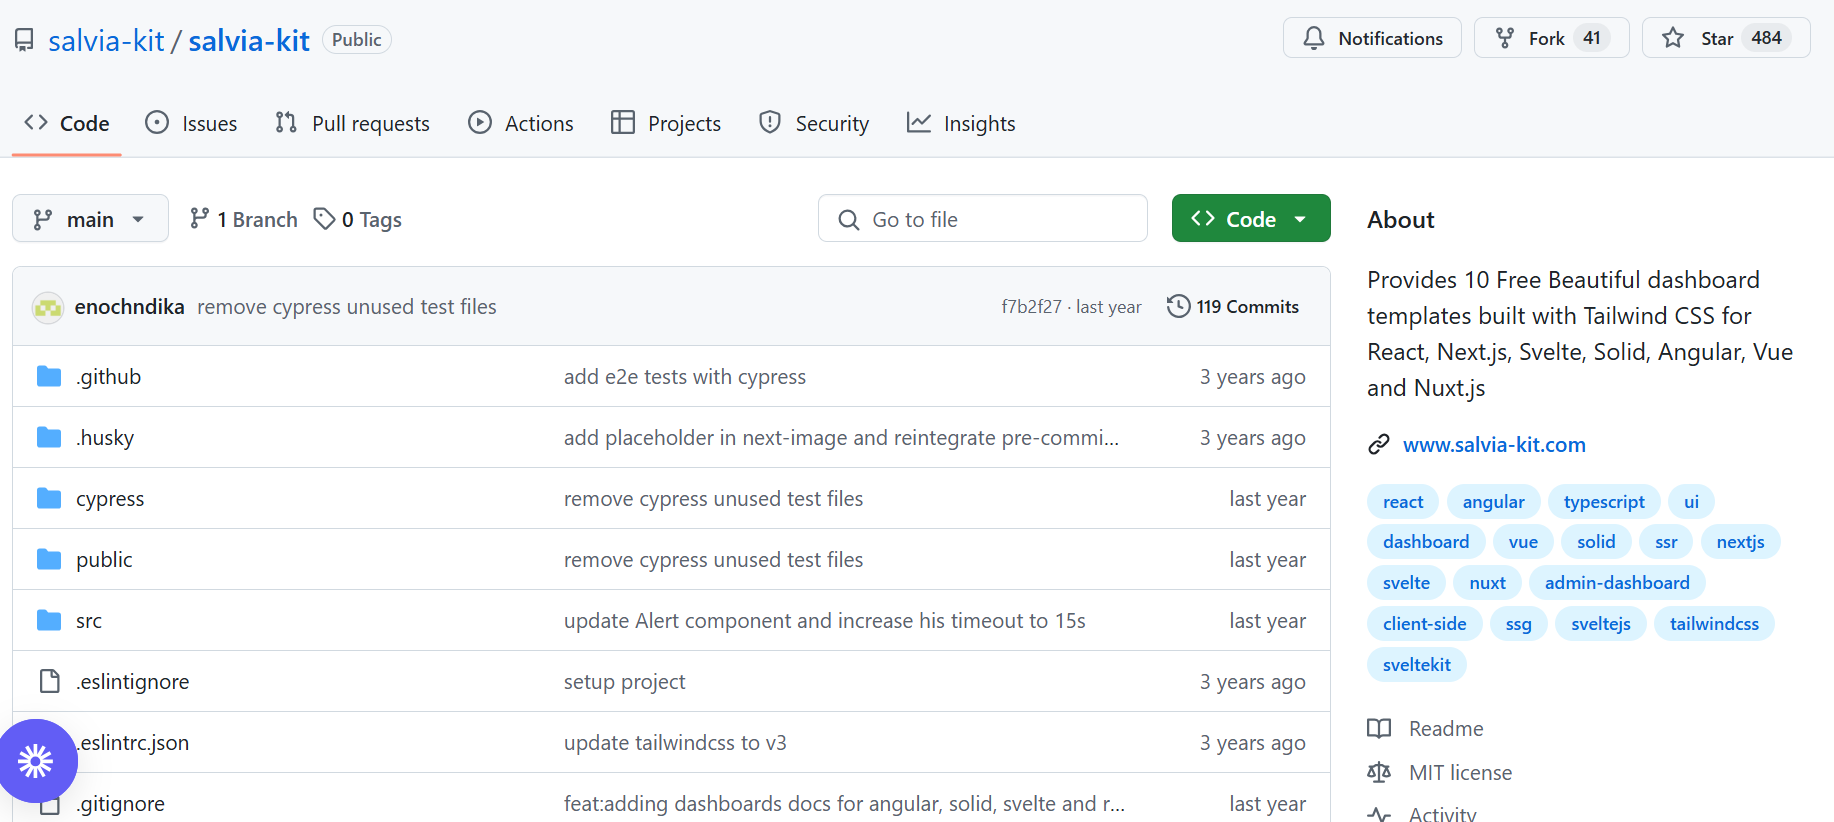Open the salvia-kit owner link
Viewport: 1834px width, 822px height.
tap(106, 40)
